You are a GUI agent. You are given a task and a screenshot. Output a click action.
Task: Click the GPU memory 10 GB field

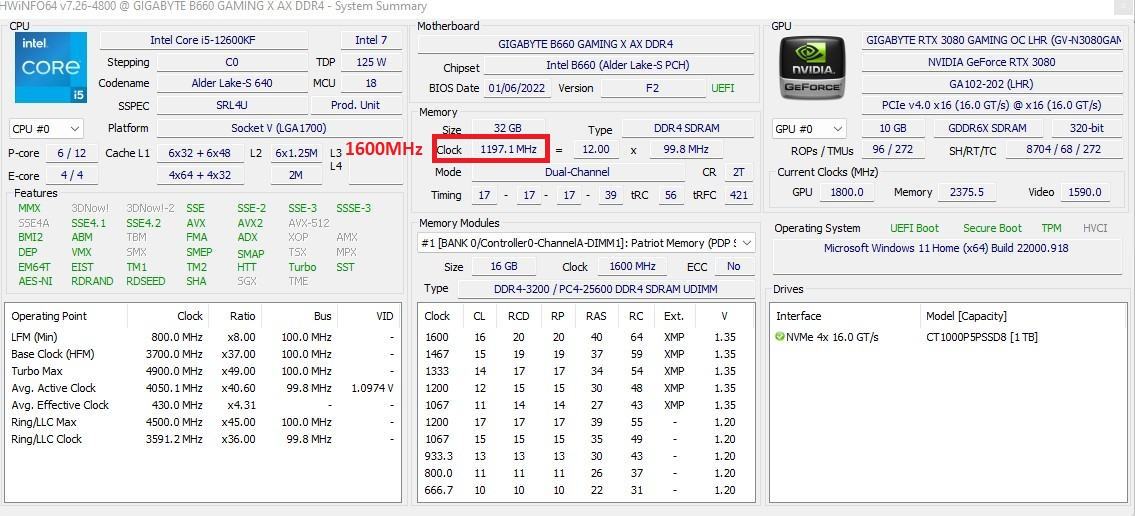[892, 129]
